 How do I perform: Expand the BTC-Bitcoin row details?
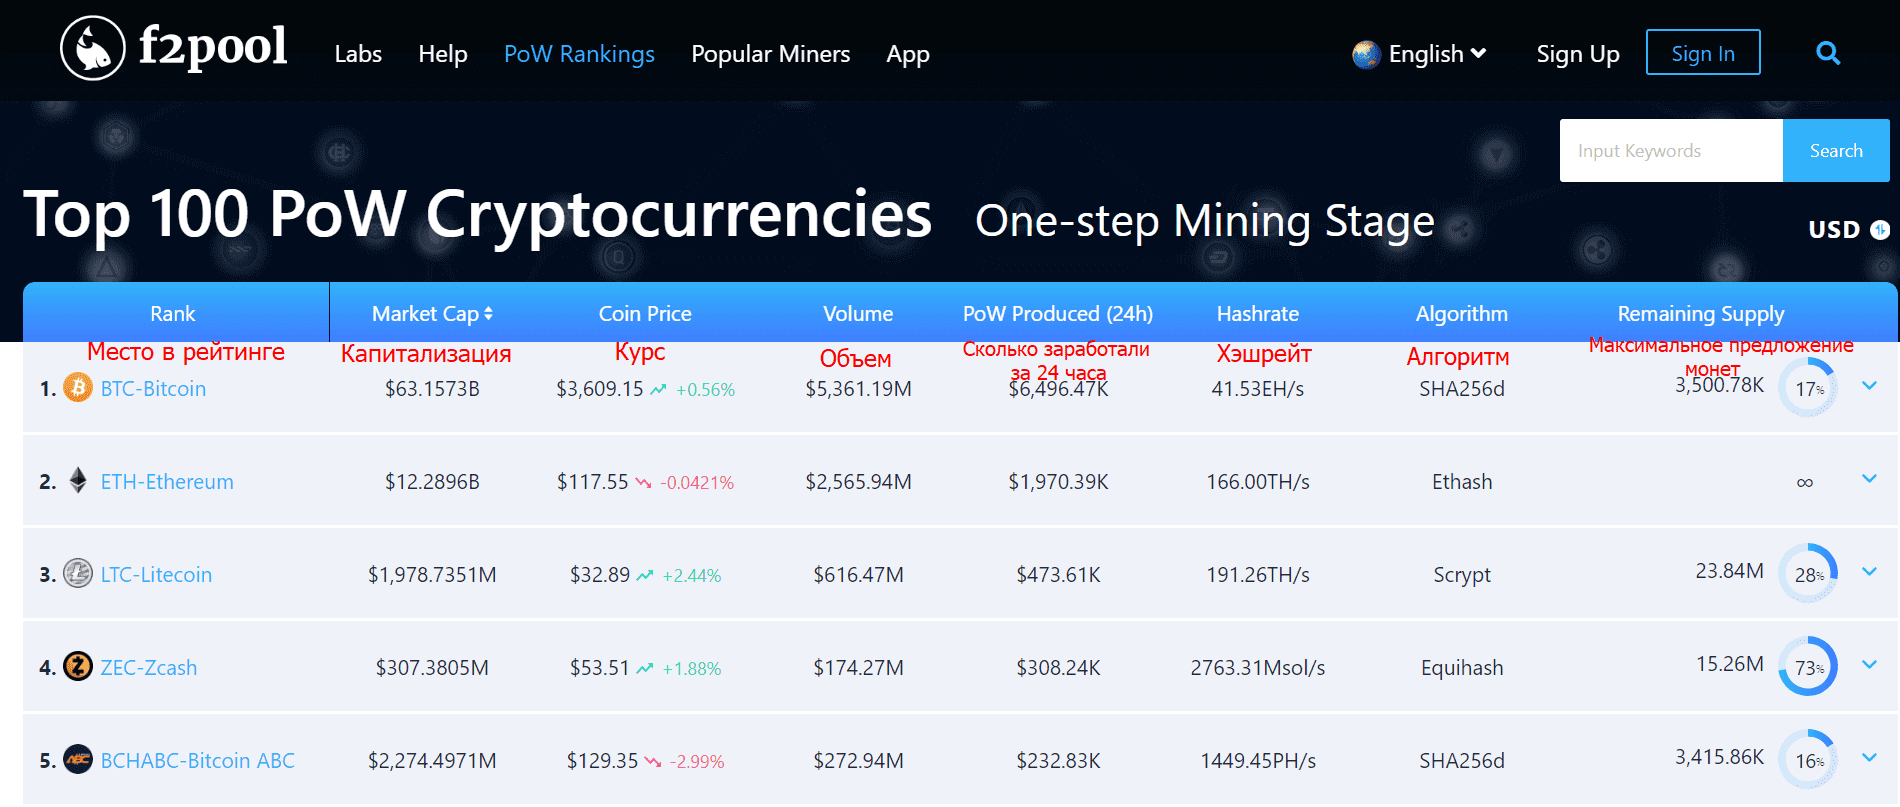1869,385
